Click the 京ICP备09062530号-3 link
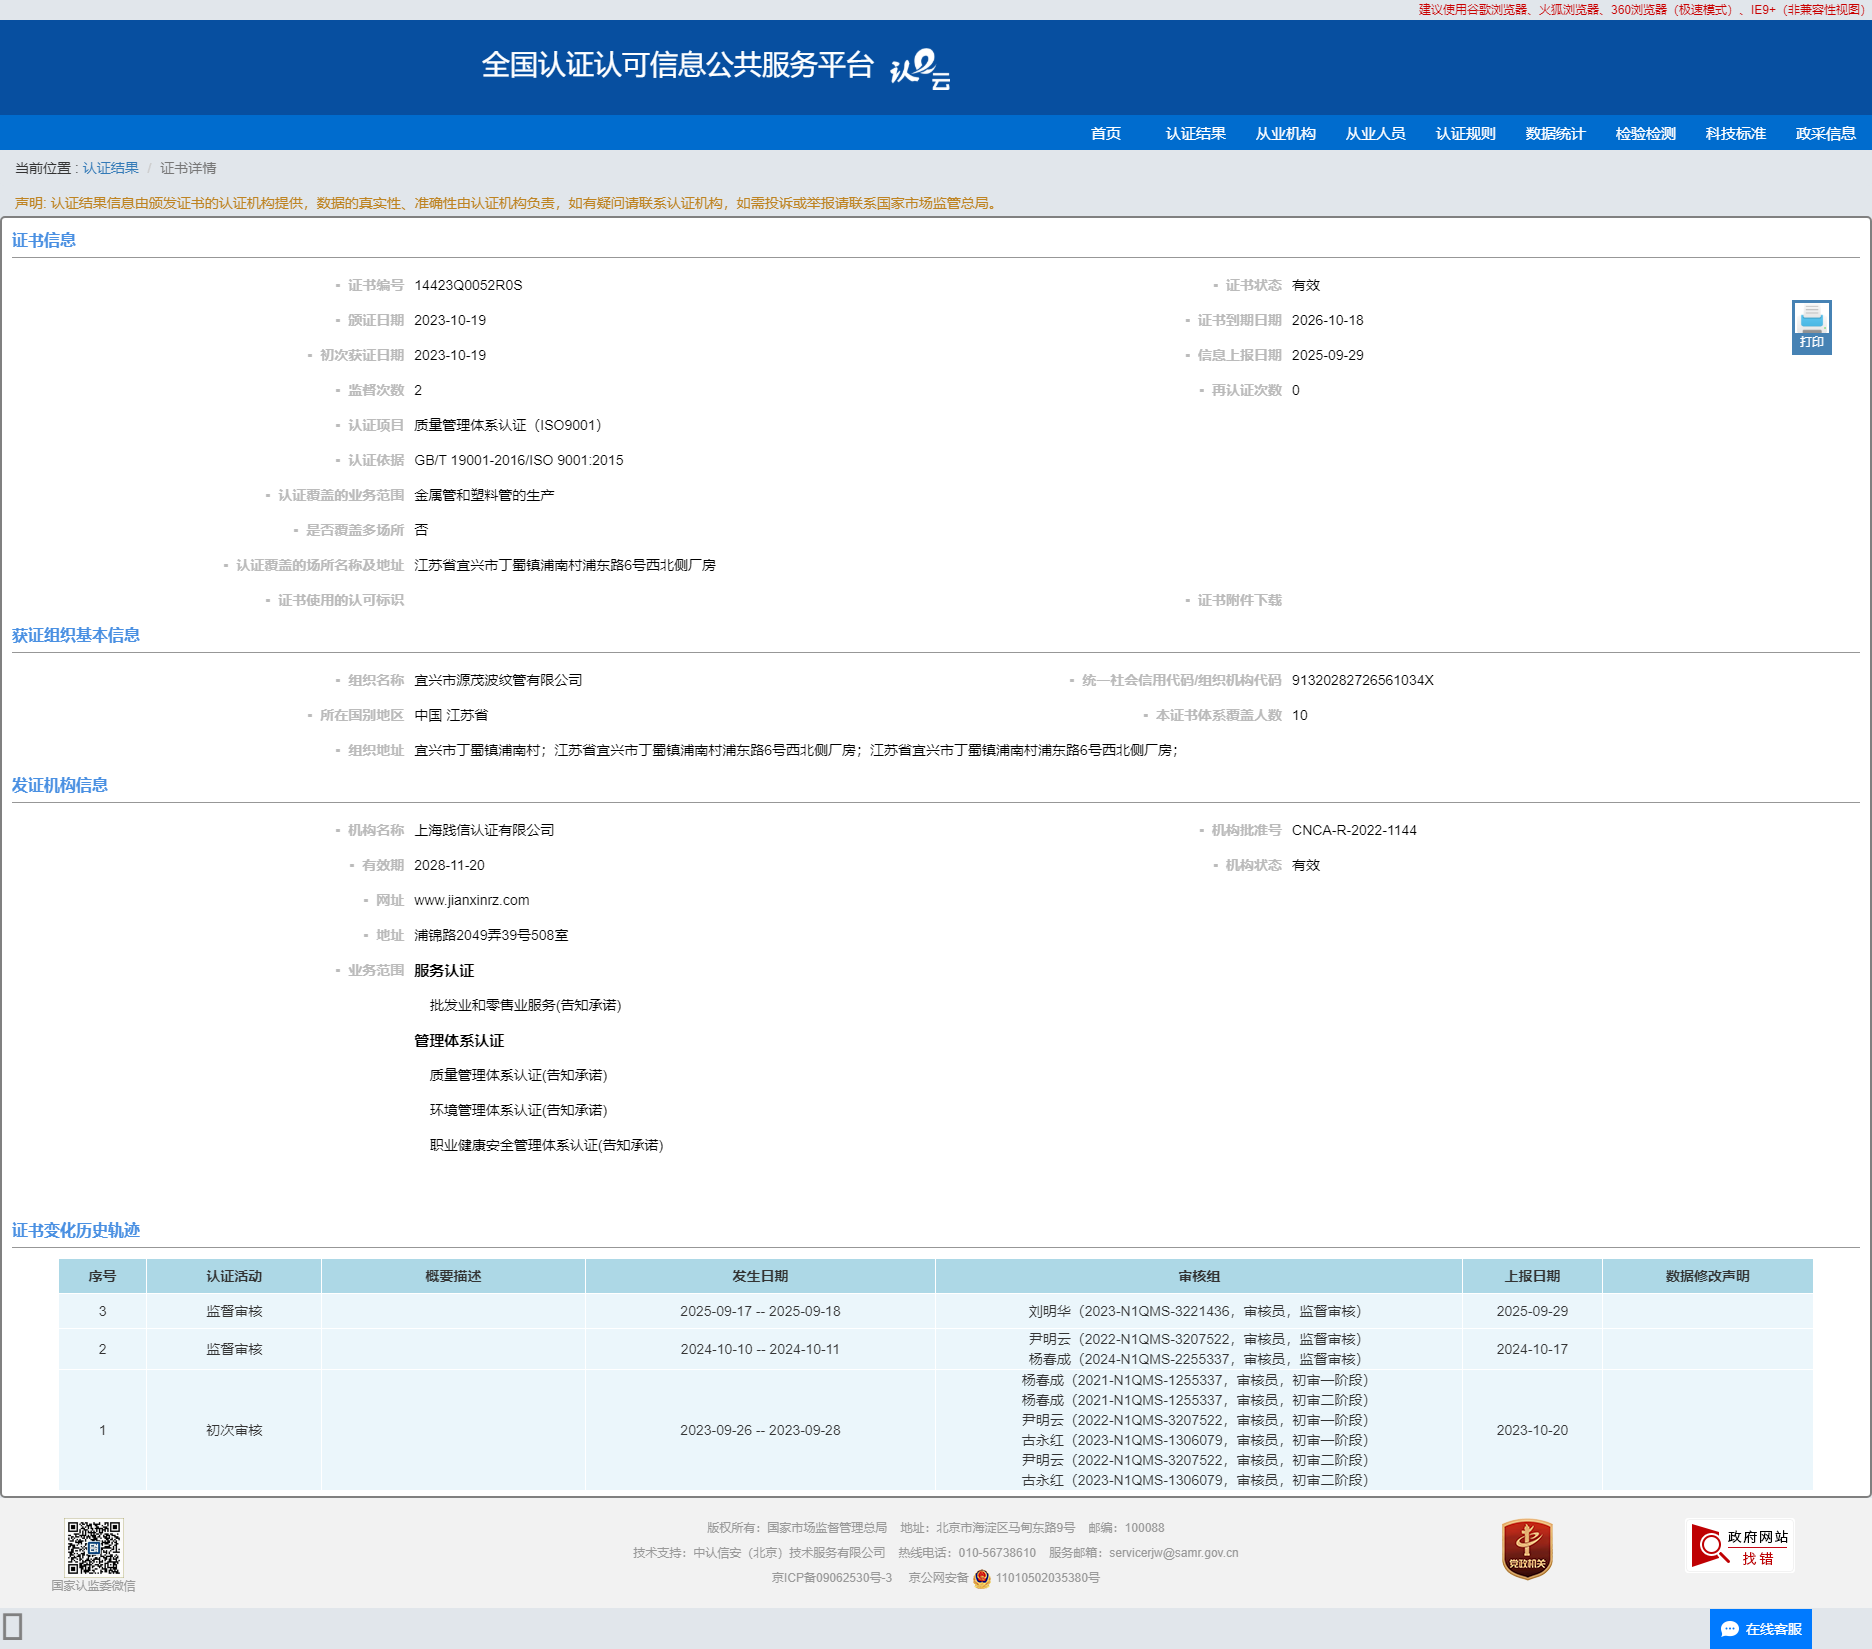Viewport: 1872px width, 1649px height. [831, 1578]
